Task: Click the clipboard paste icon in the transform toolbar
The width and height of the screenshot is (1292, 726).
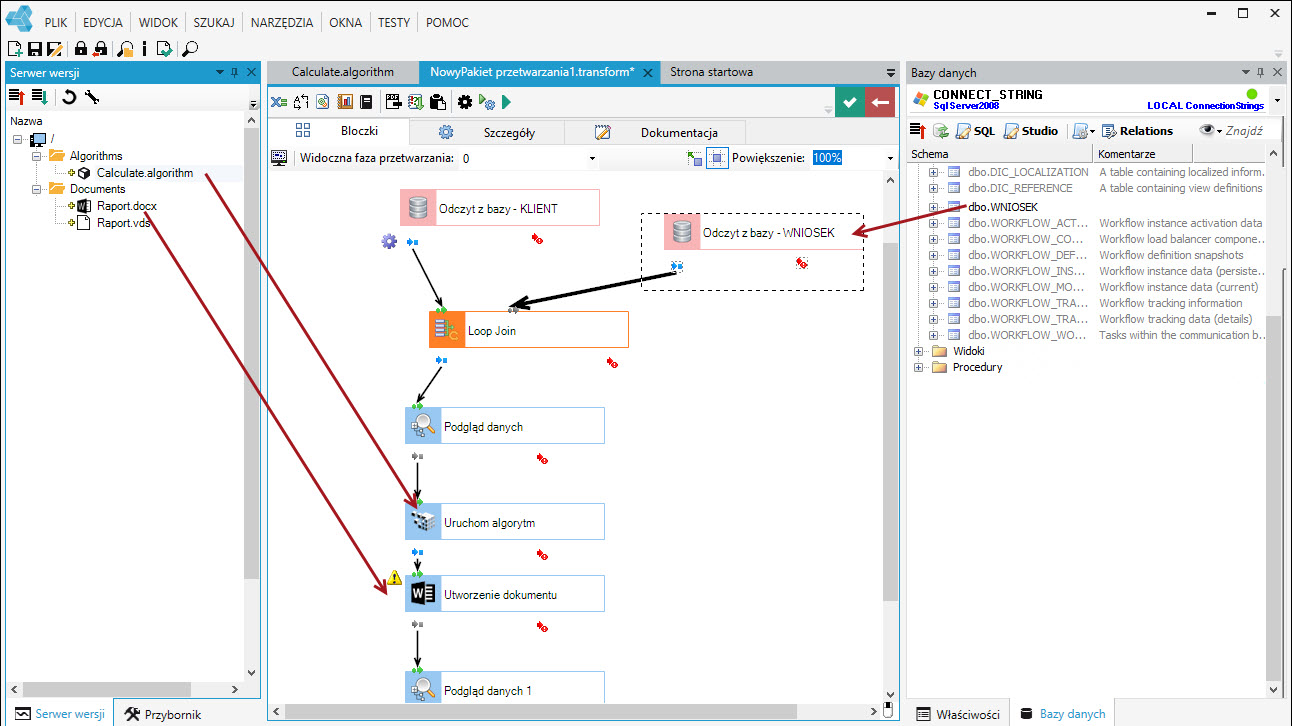Action: (x=437, y=101)
